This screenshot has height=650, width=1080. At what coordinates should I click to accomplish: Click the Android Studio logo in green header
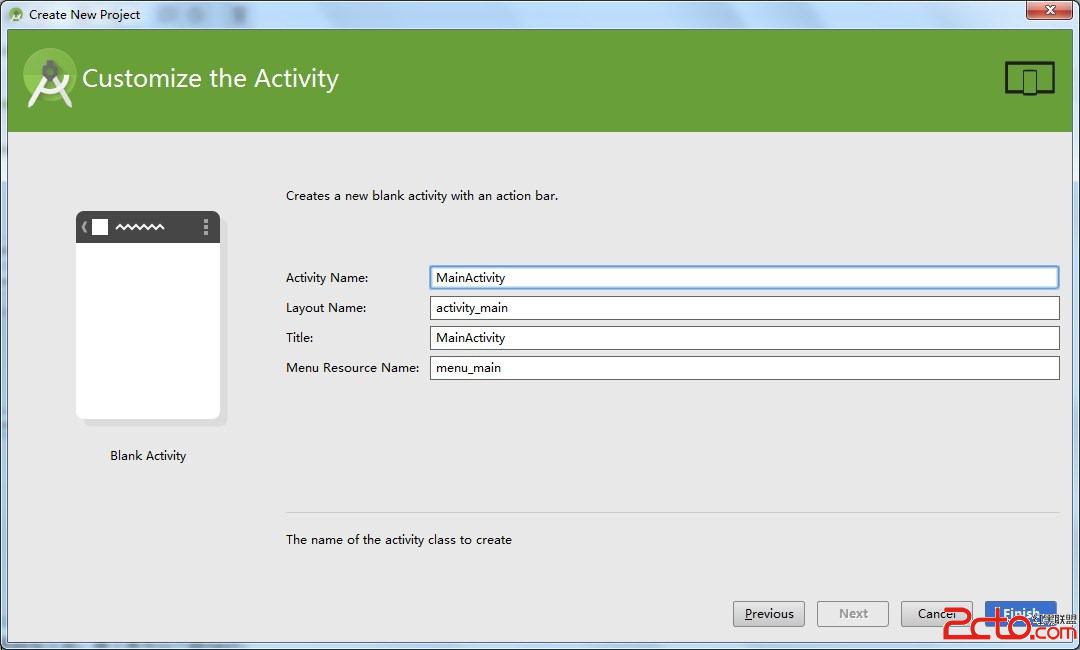pos(49,78)
